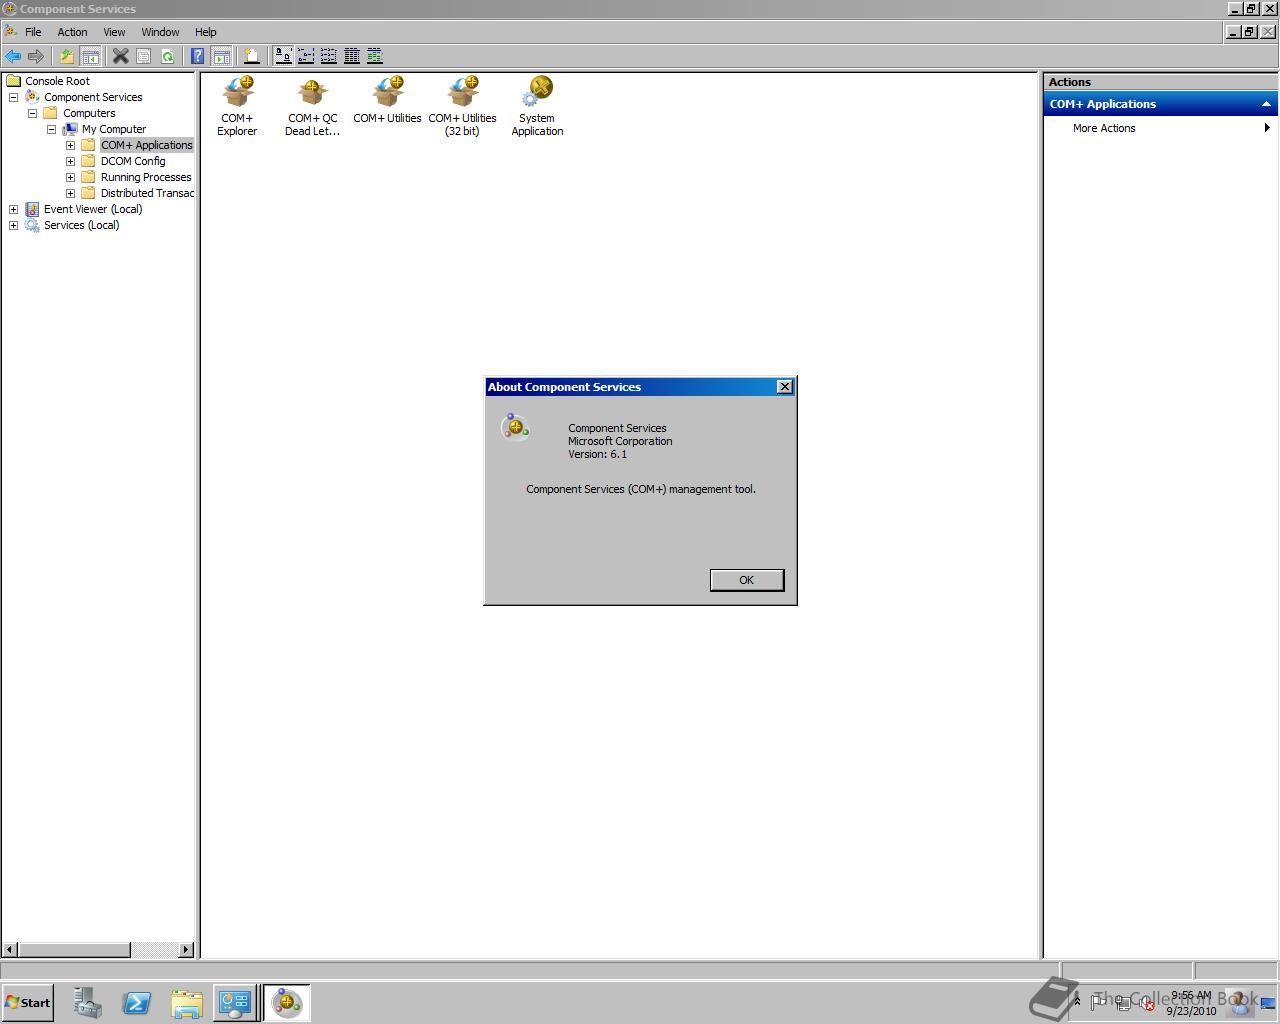Switch to List view in toolbar
Viewport: 1280px width, 1024px height.
coord(329,56)
